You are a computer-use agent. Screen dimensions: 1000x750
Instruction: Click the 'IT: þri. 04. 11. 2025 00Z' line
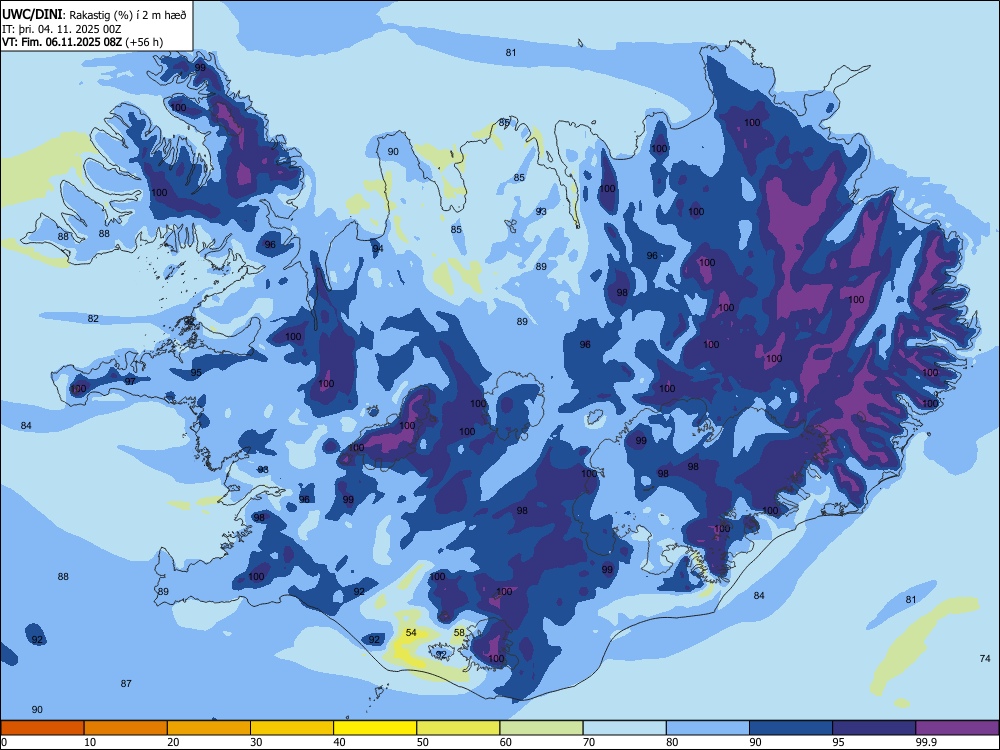(x=62, y=29)
